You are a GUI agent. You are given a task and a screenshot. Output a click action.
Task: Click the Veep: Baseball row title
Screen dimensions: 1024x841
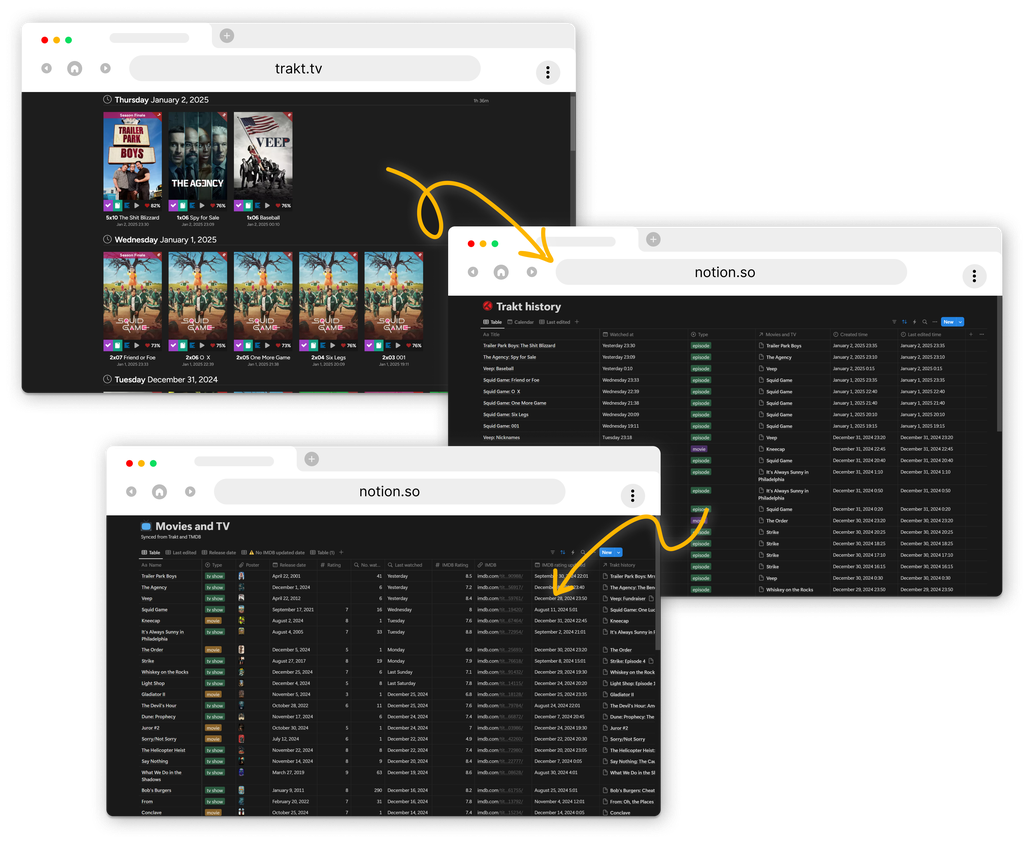(498, 368)
